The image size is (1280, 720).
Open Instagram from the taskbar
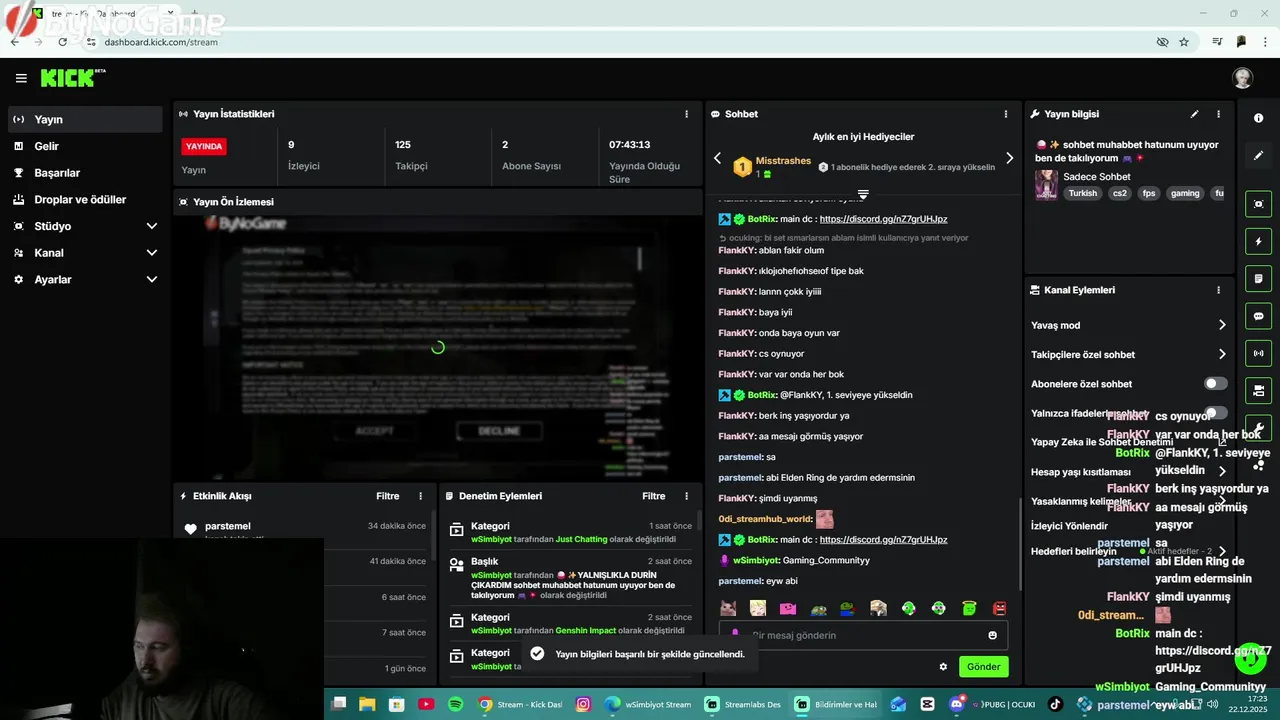tap(583, 704)
